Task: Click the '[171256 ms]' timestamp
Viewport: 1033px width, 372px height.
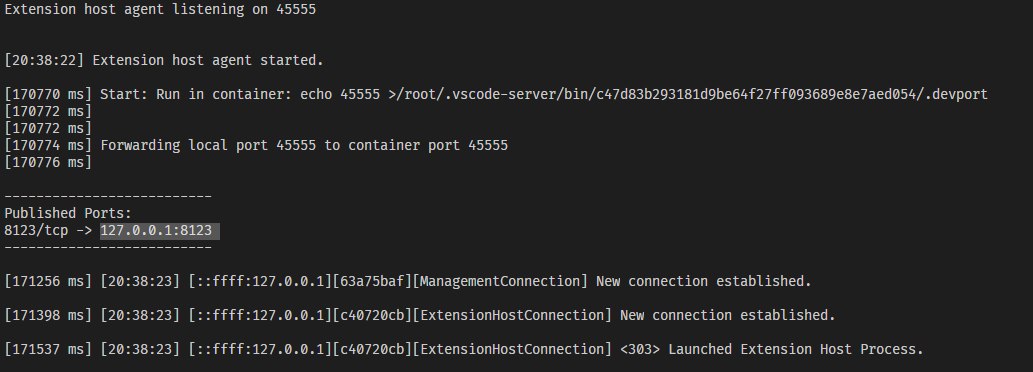Action: click(x=48, y=281)
